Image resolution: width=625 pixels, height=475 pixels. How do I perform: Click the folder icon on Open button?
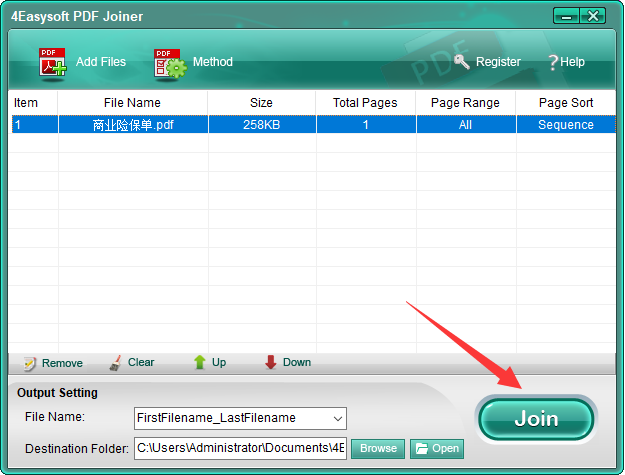point(421,448)
